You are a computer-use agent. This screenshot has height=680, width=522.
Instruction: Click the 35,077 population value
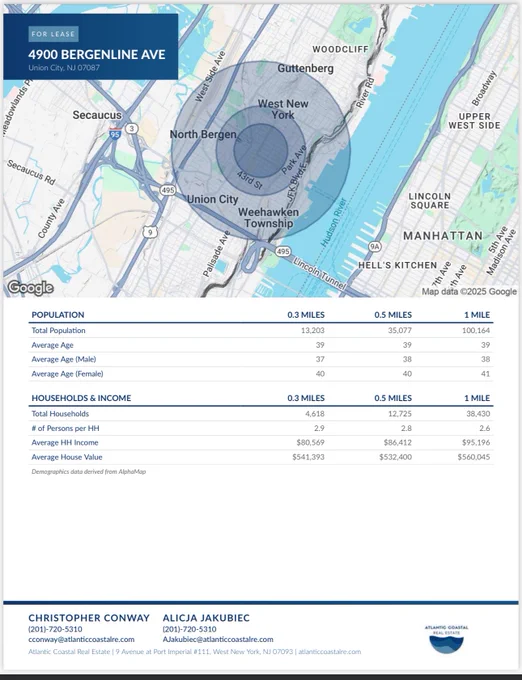click(x=400, y=330)
